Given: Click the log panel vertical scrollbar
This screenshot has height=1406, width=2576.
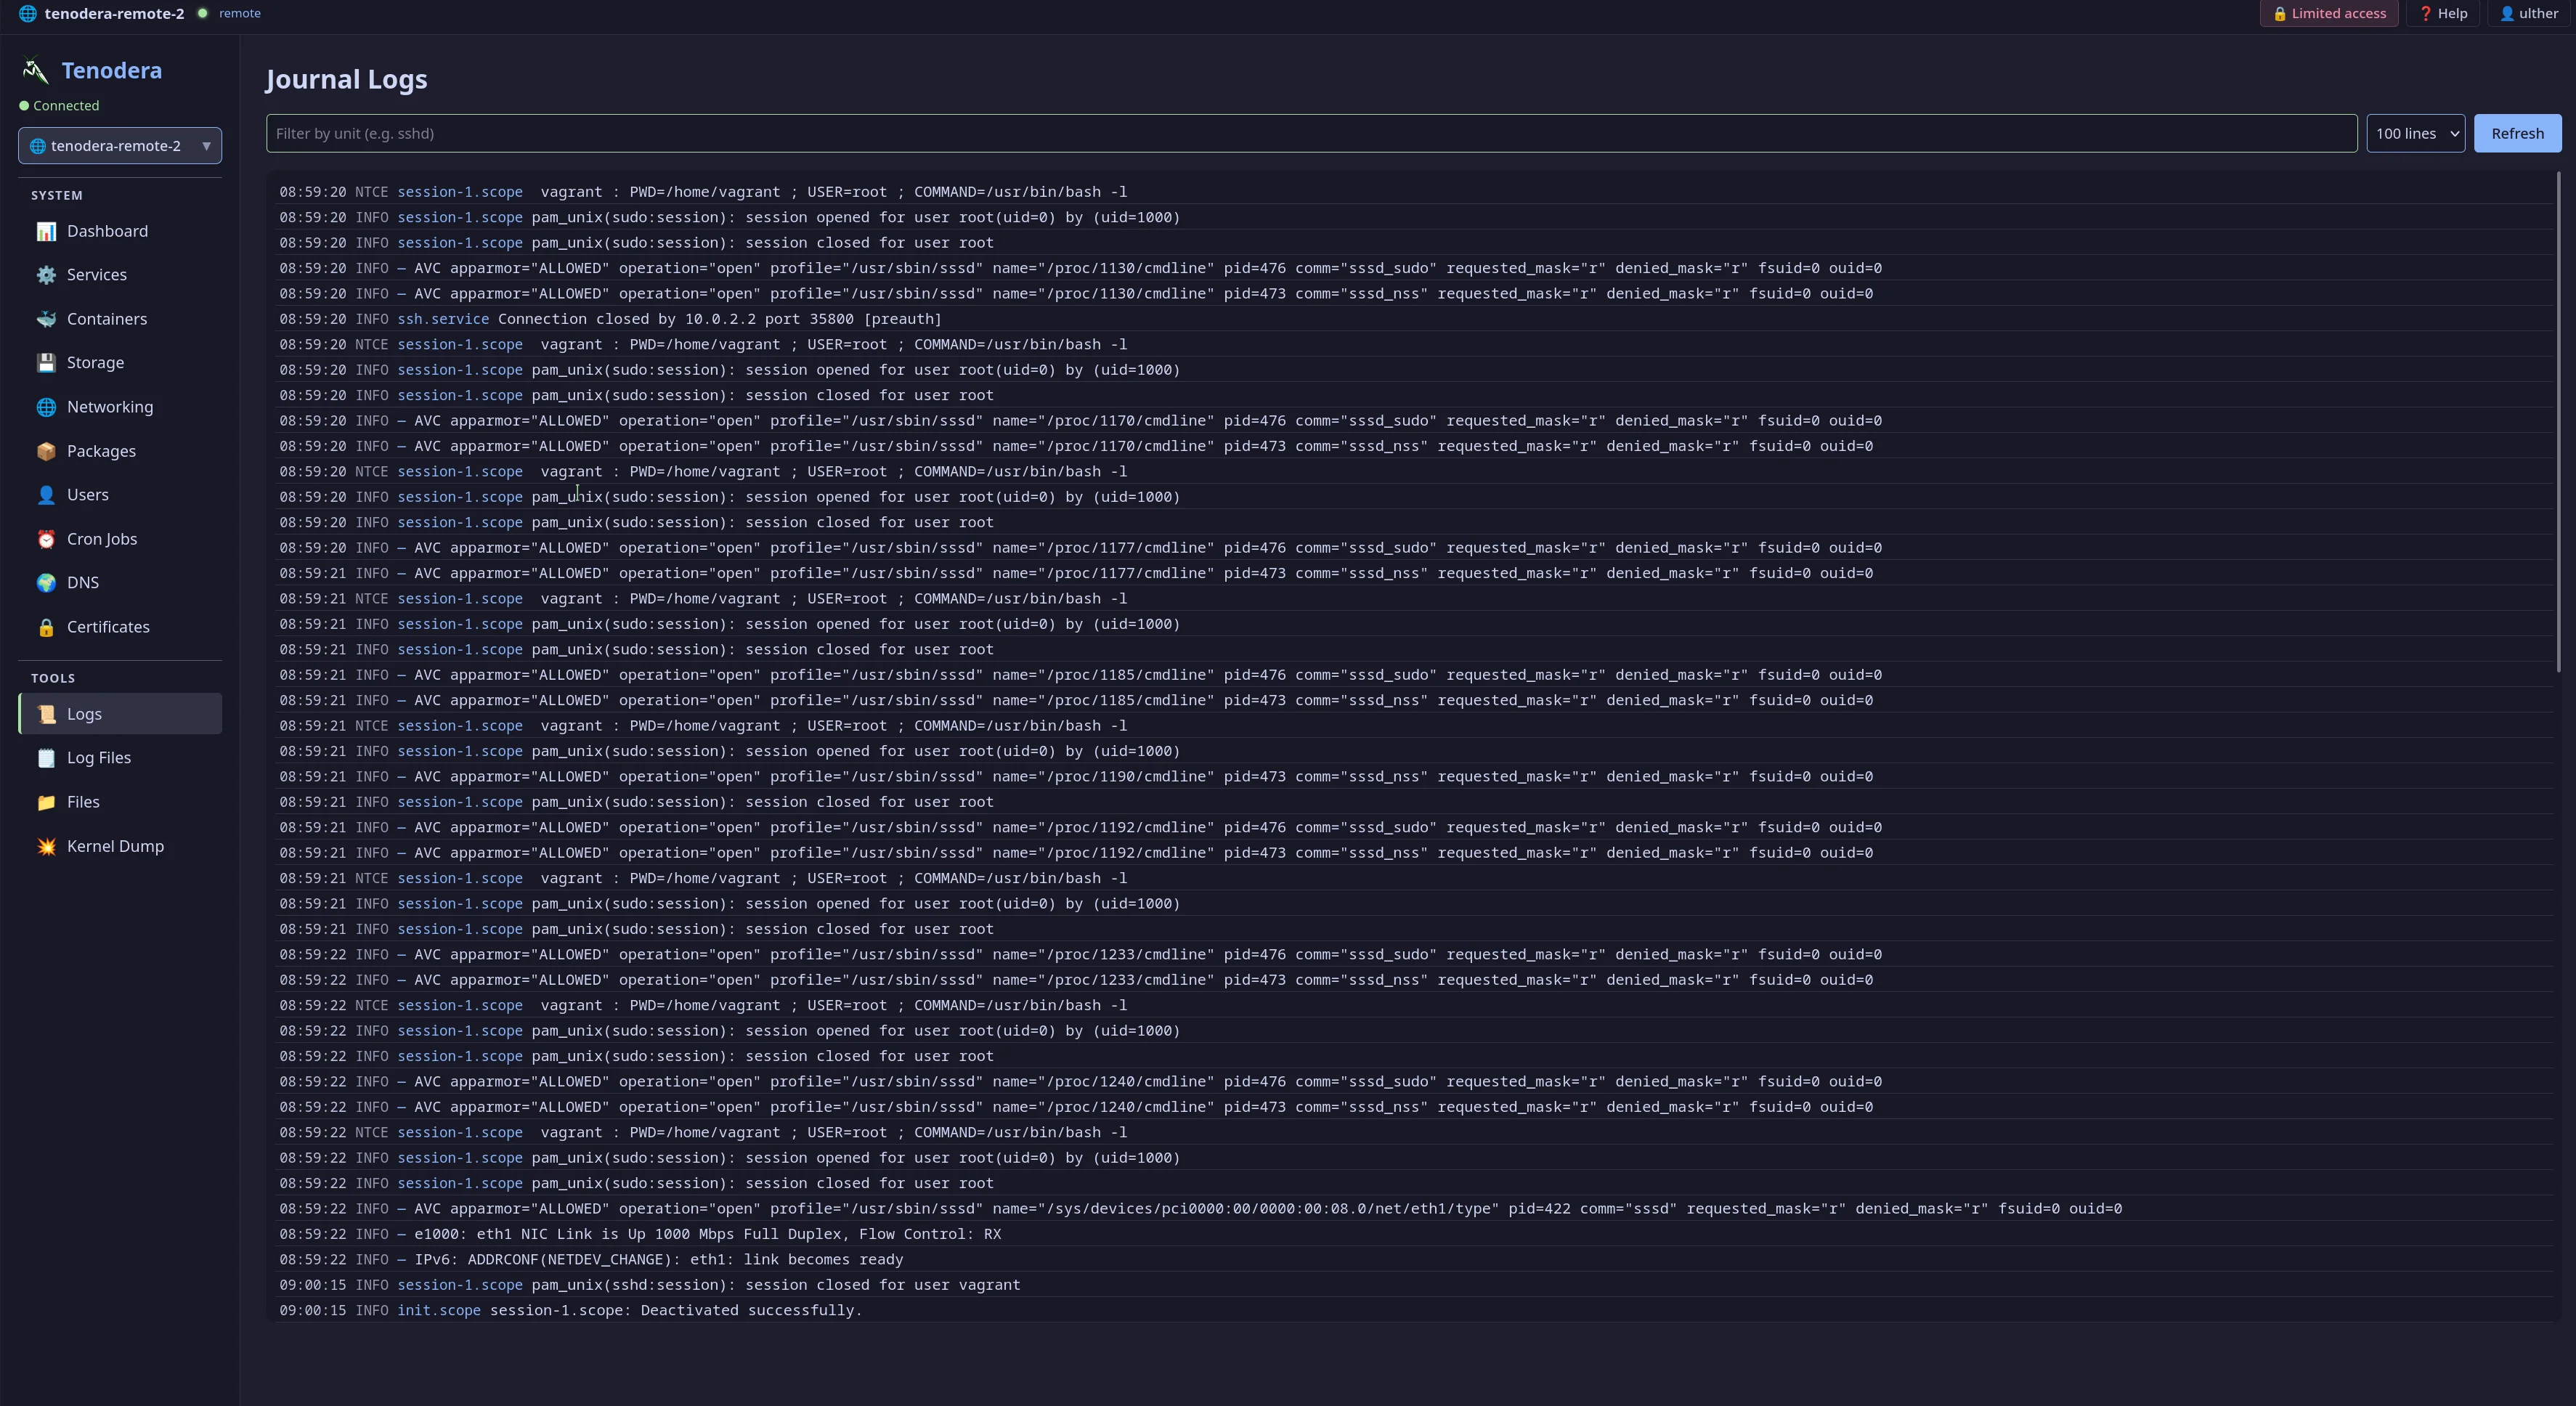Looking at the screenshot, I should [x=2558, y=421].
